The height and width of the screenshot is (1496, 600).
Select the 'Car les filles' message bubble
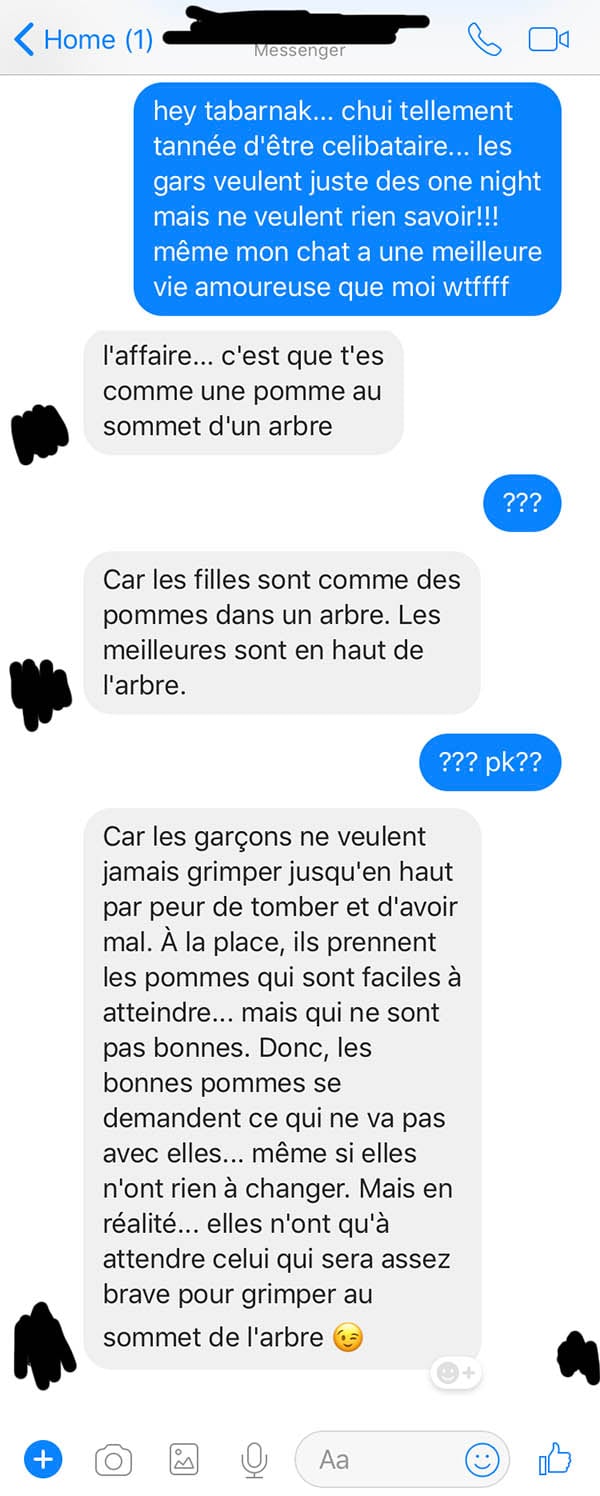click(x=282, y=632)
